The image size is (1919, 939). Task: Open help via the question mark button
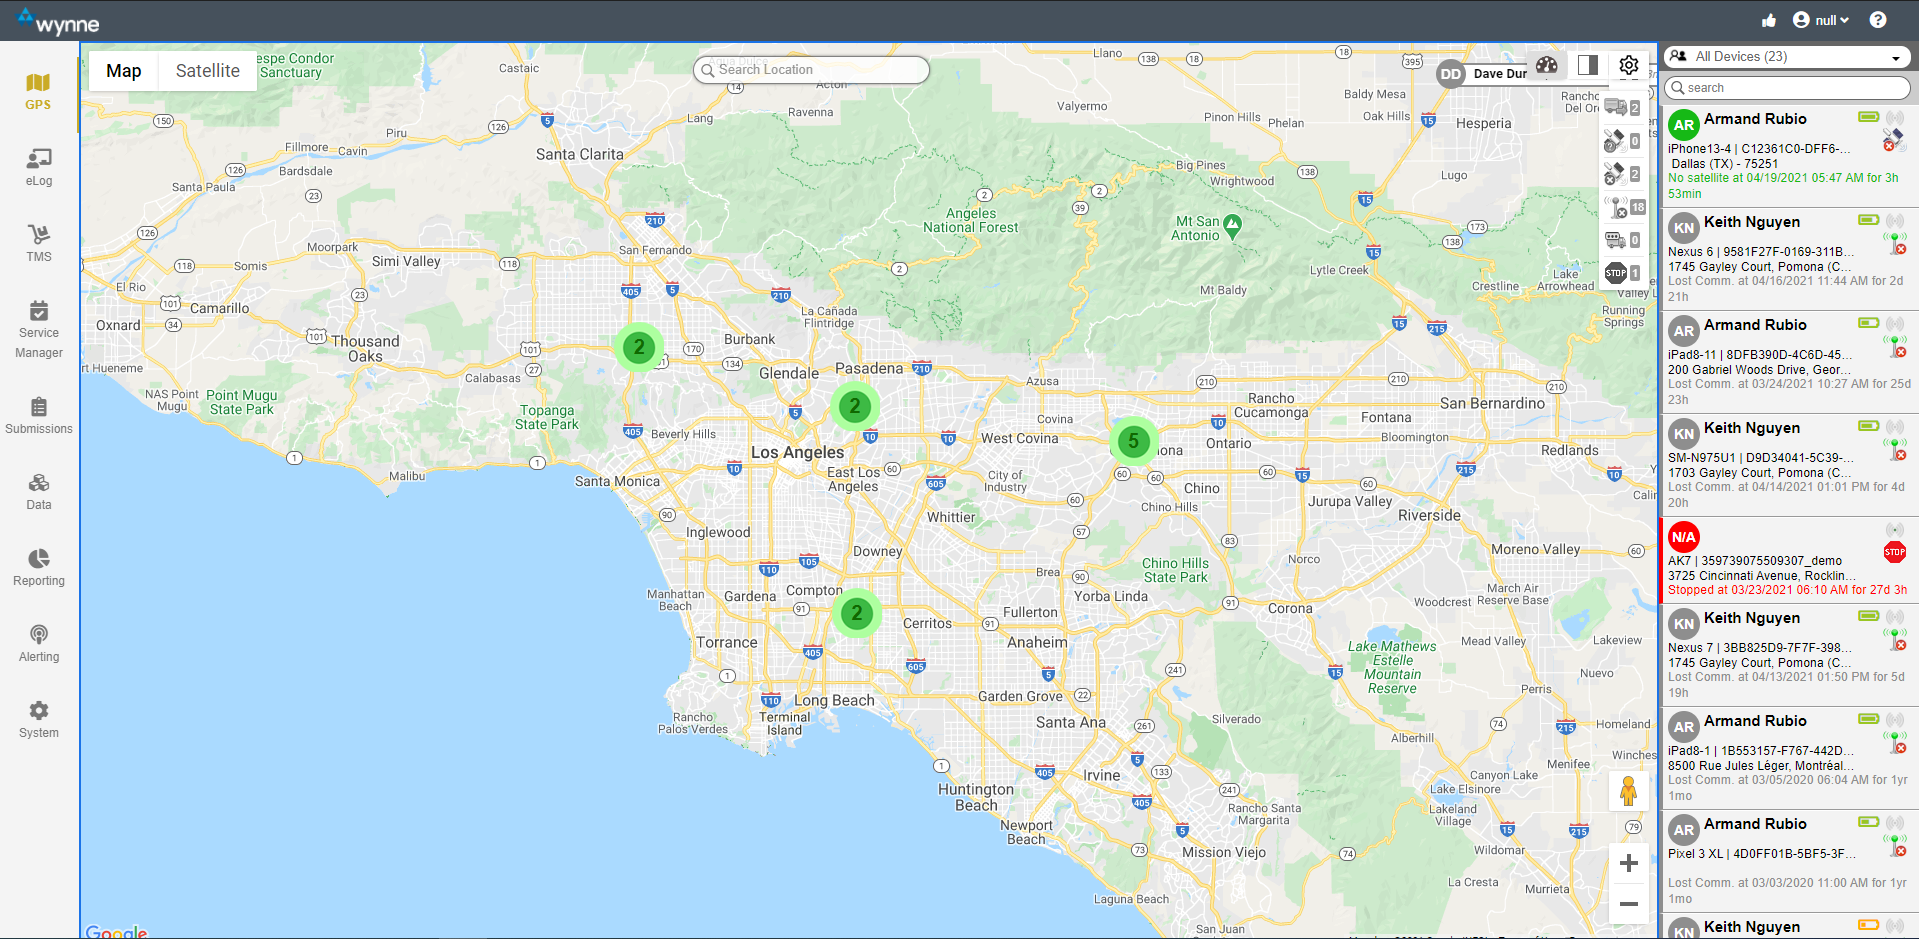coord(1877,20)
